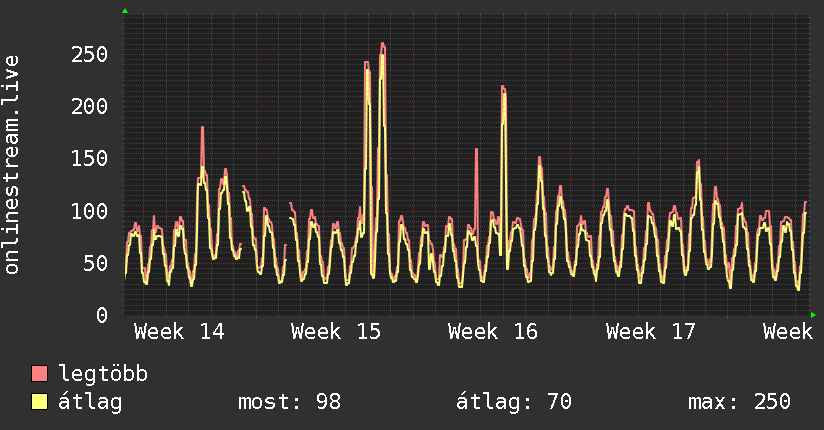The height and width of the screenshot is (430, 824).
Task: Click the Week 16 axis label
Action: coord(493,332)
